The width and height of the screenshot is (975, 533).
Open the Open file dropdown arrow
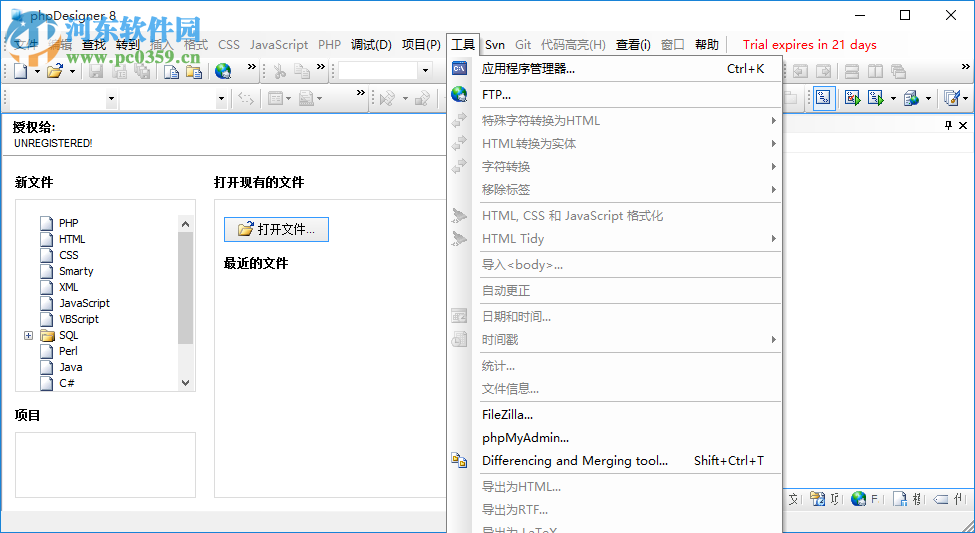click(72, 72)
